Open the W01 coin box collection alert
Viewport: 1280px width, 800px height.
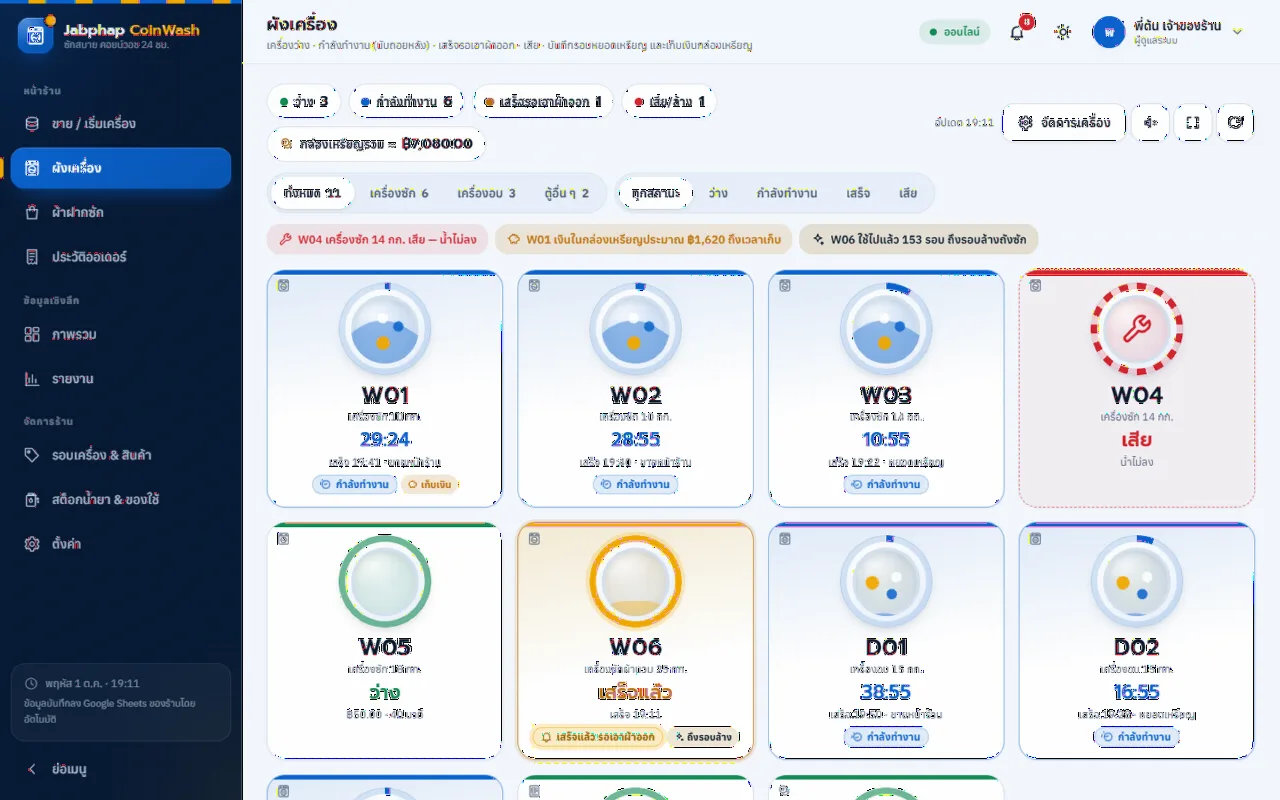(643, 240)
